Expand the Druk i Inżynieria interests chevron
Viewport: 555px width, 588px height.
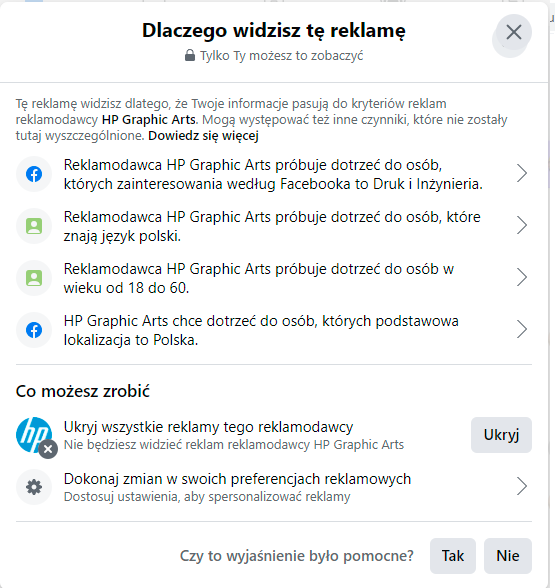522,174
